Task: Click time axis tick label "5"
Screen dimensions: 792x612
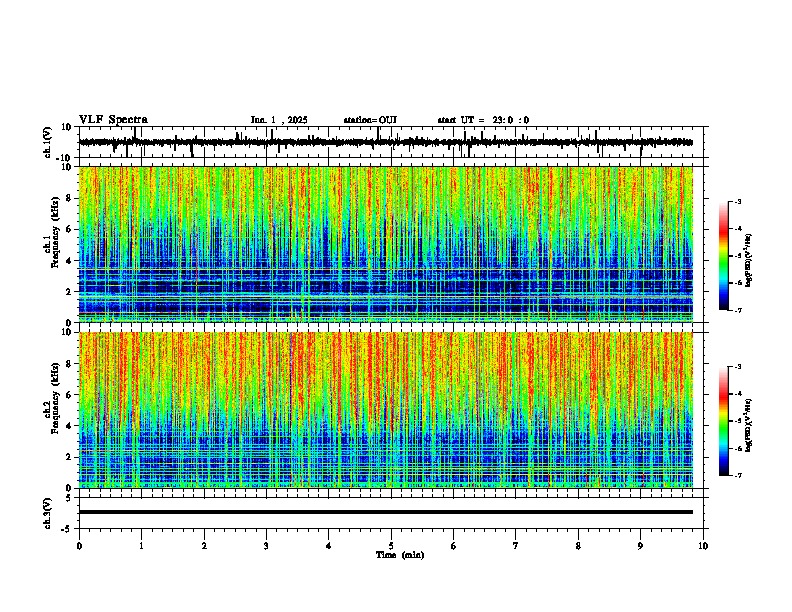Action: (x=391, y=546)
